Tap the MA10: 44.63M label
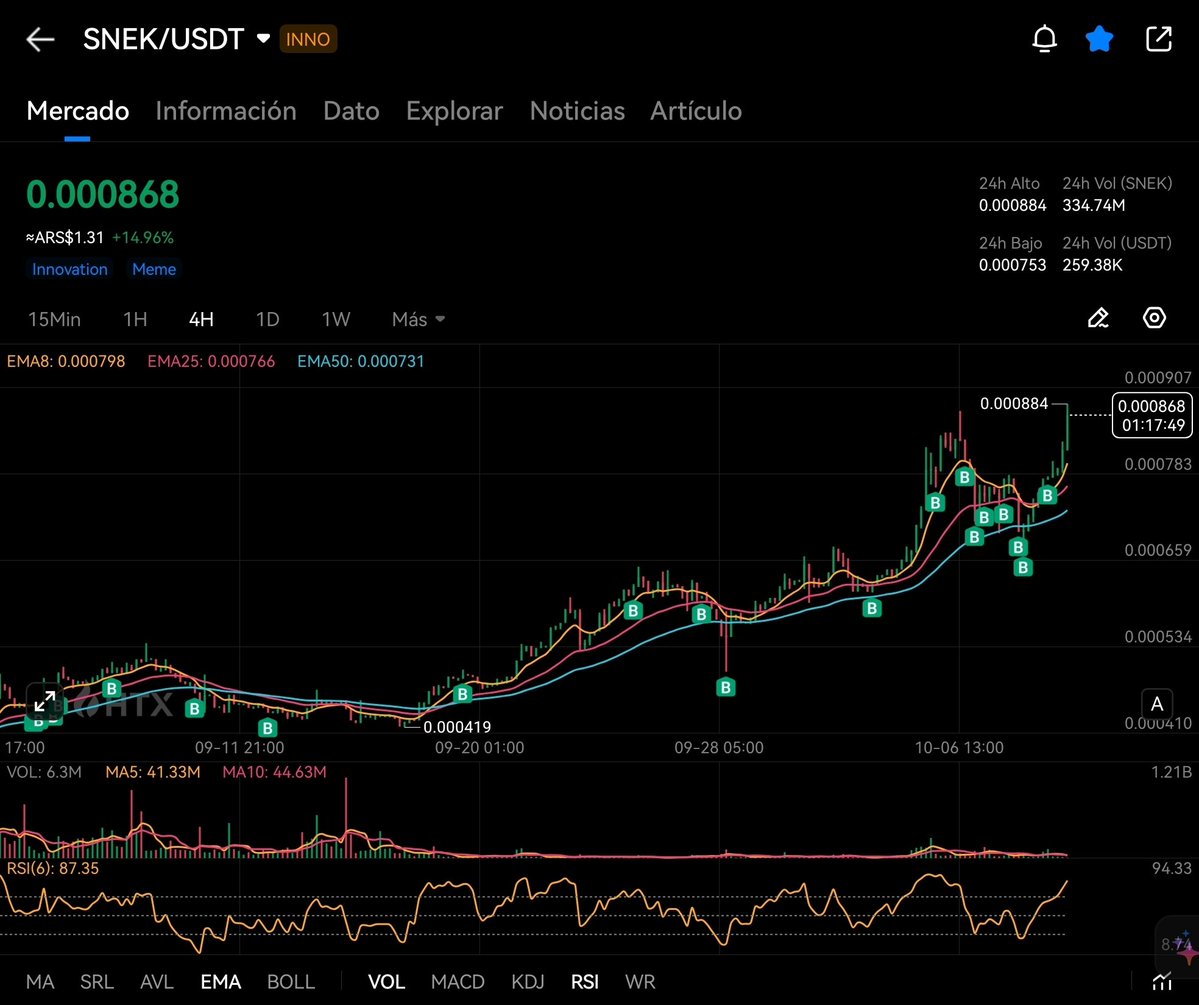Screen dimensions: 1199x1005 (x=274, y=772)
